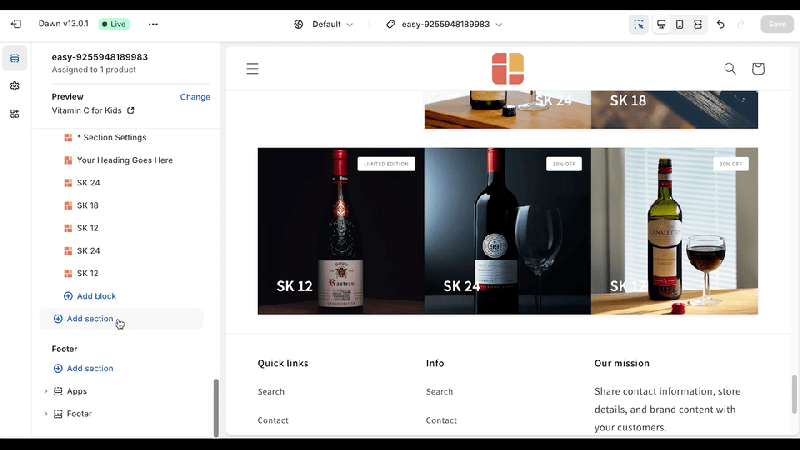Click the Save button
The width and height of the screenshot is (800, 450).
click(x=777, y=24)
